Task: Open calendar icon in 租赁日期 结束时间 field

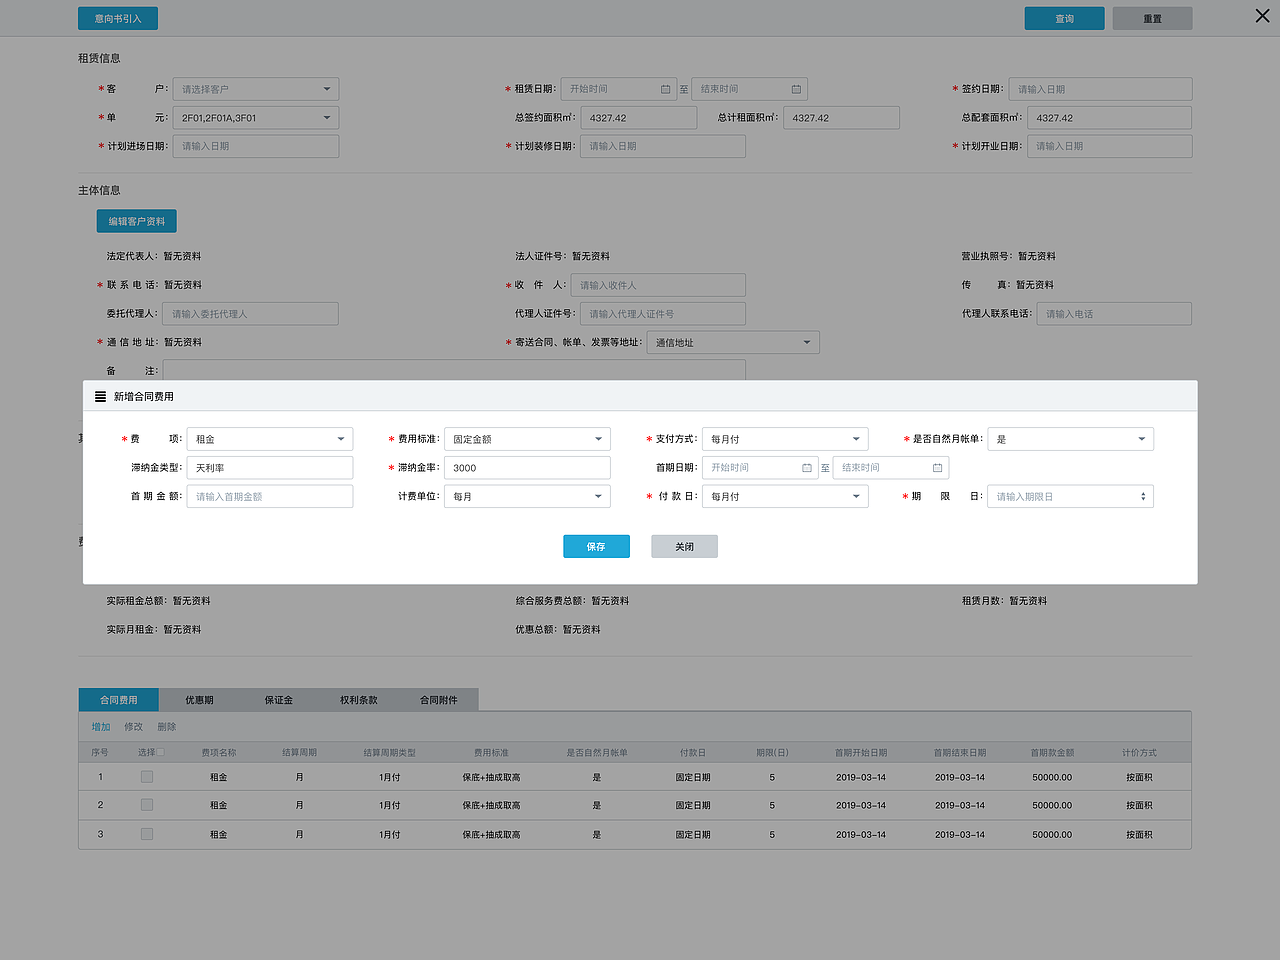Action: (x=796, y=89)
